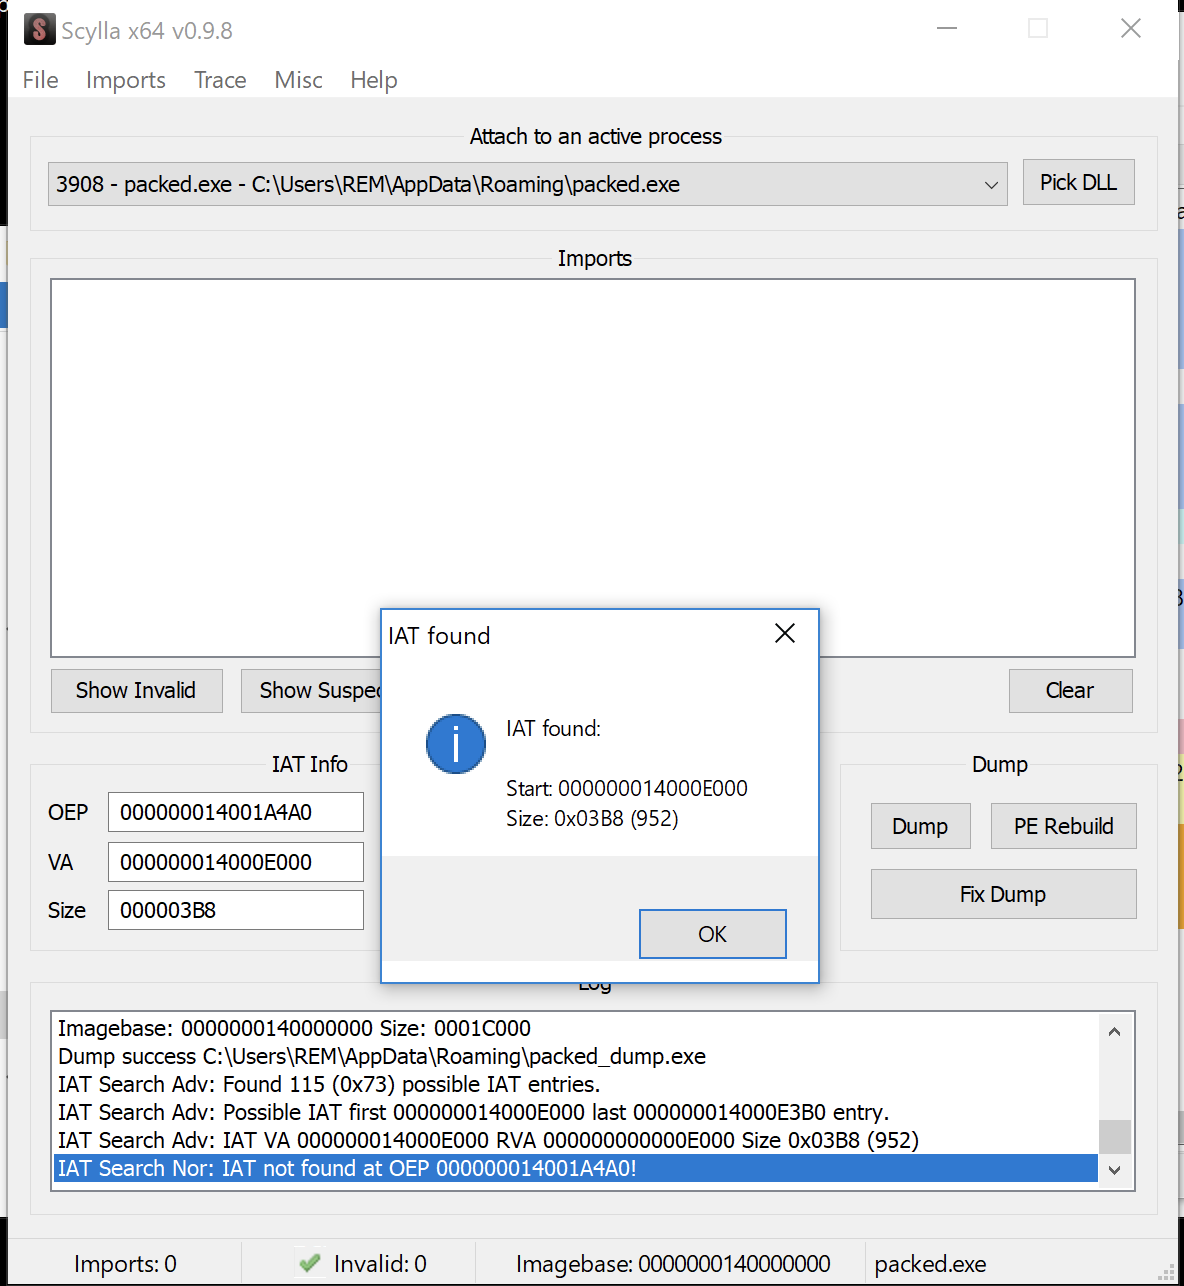Click the Clear button
Screen dimensions: 1184x1286
pos(1070,691)
